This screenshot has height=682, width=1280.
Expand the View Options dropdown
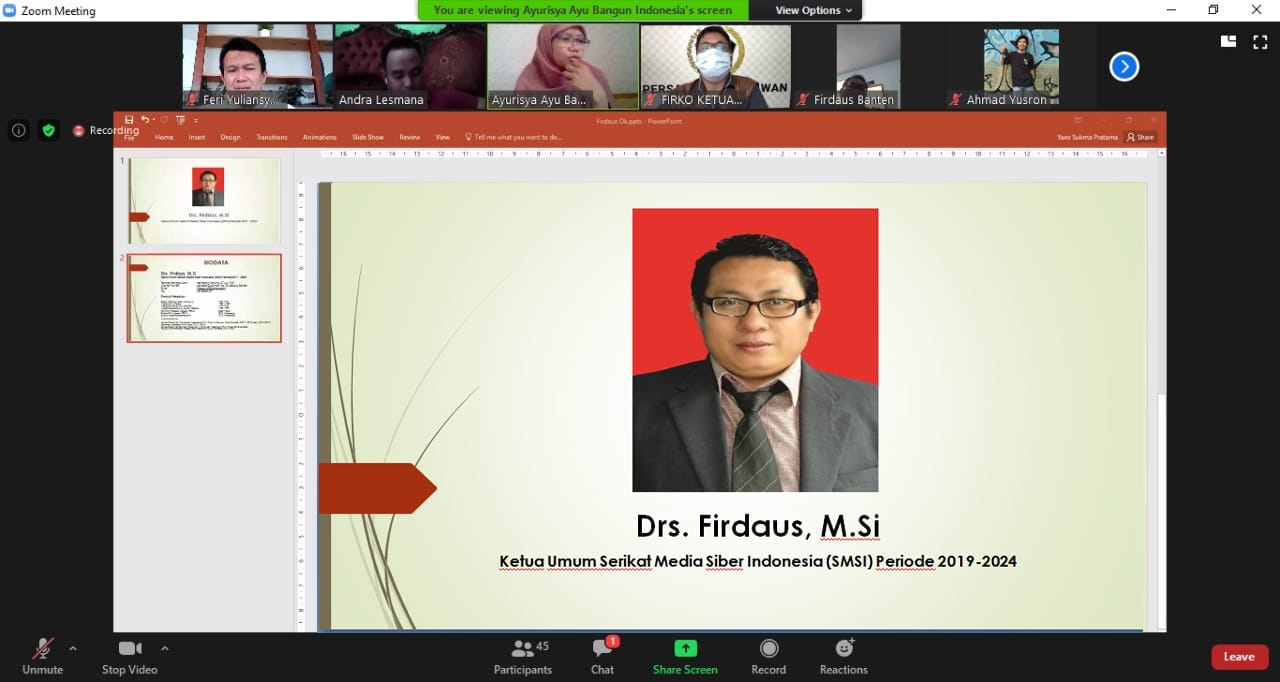point(814,10)
